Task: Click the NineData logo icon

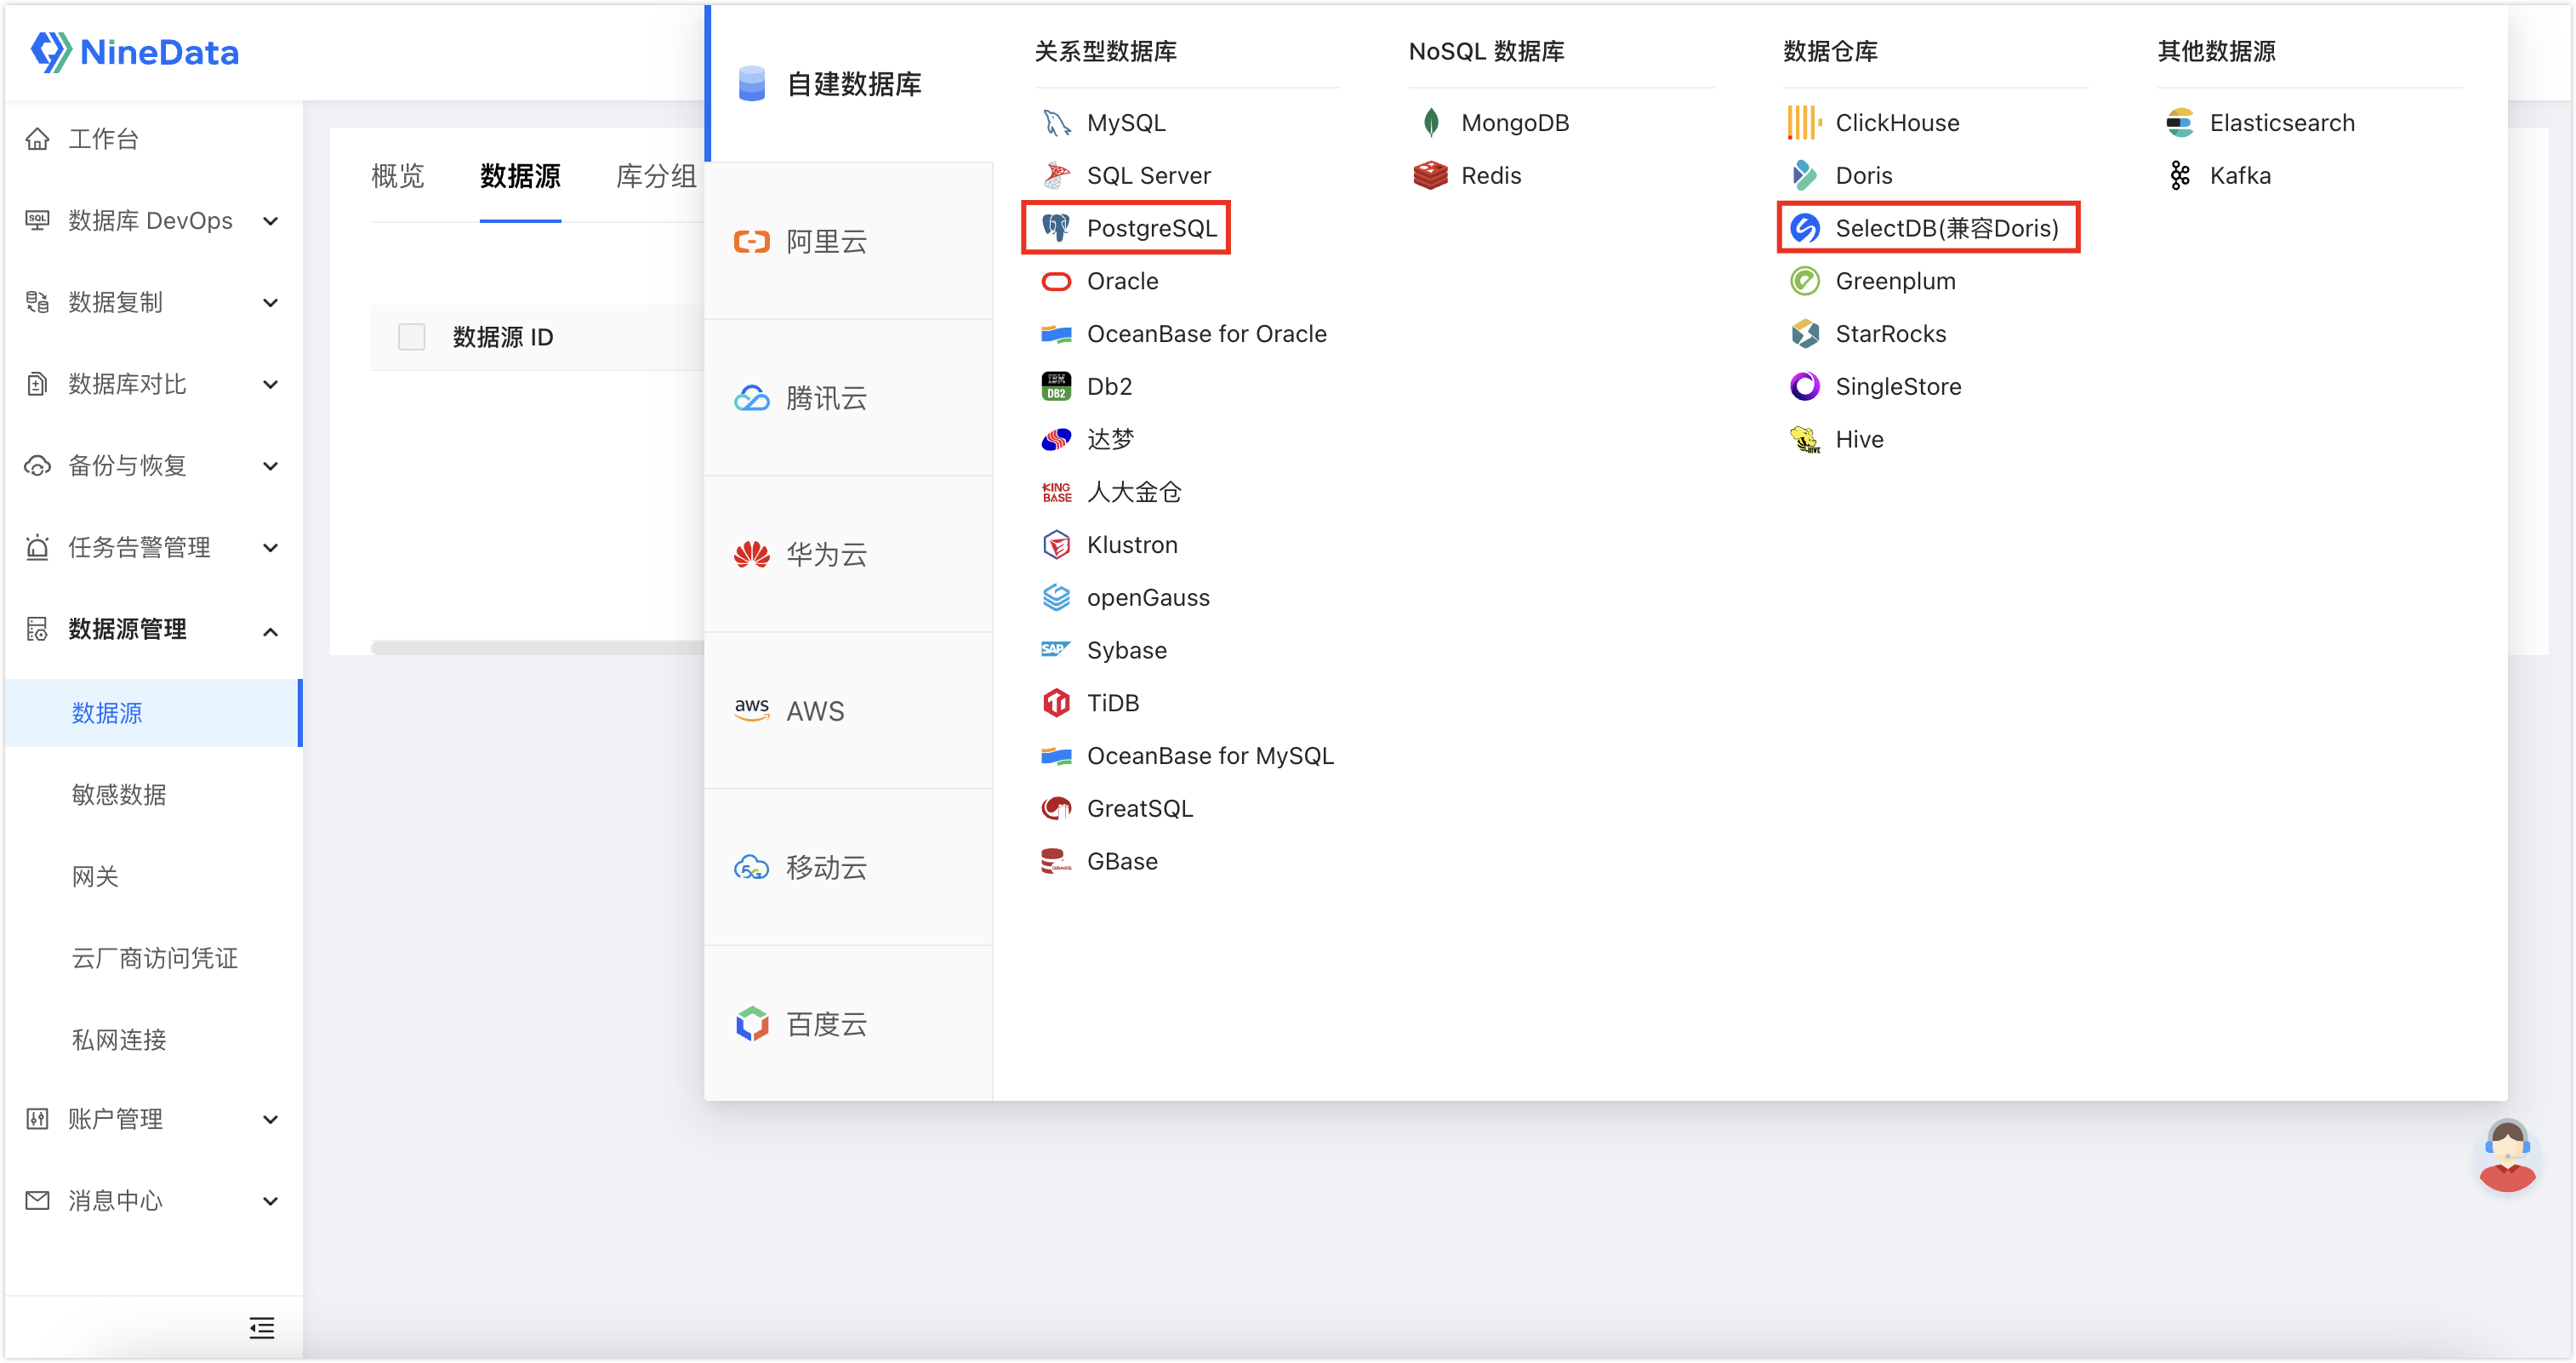Action: click(x=51, y=52)
